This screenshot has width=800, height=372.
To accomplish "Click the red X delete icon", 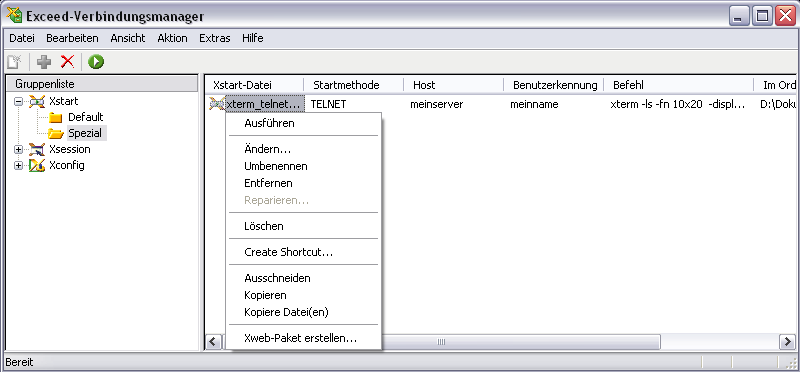I will [x=67, y=62].
